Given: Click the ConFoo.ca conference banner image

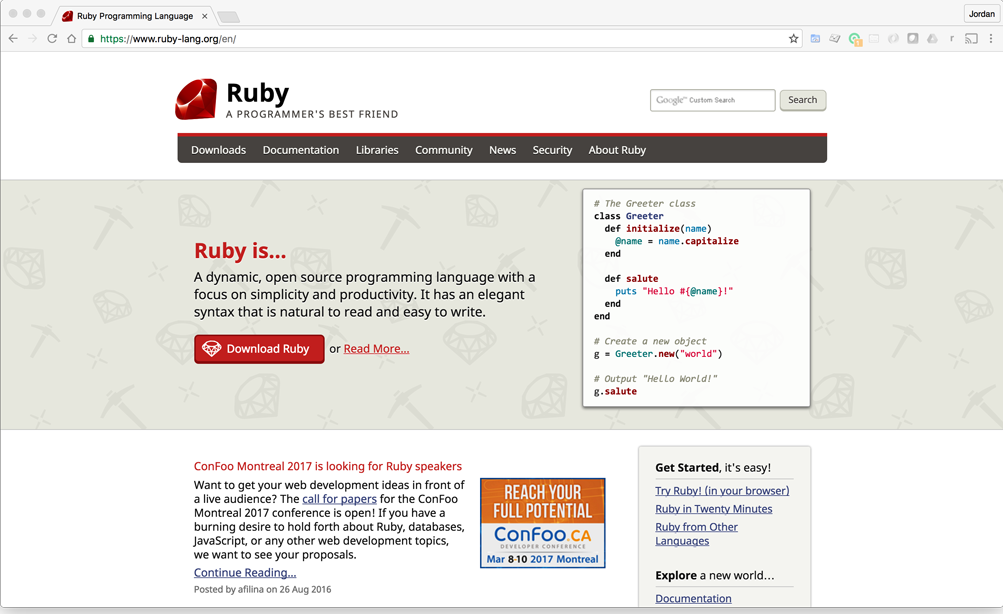Looking at the screenshot, I should tap(542, 523).
